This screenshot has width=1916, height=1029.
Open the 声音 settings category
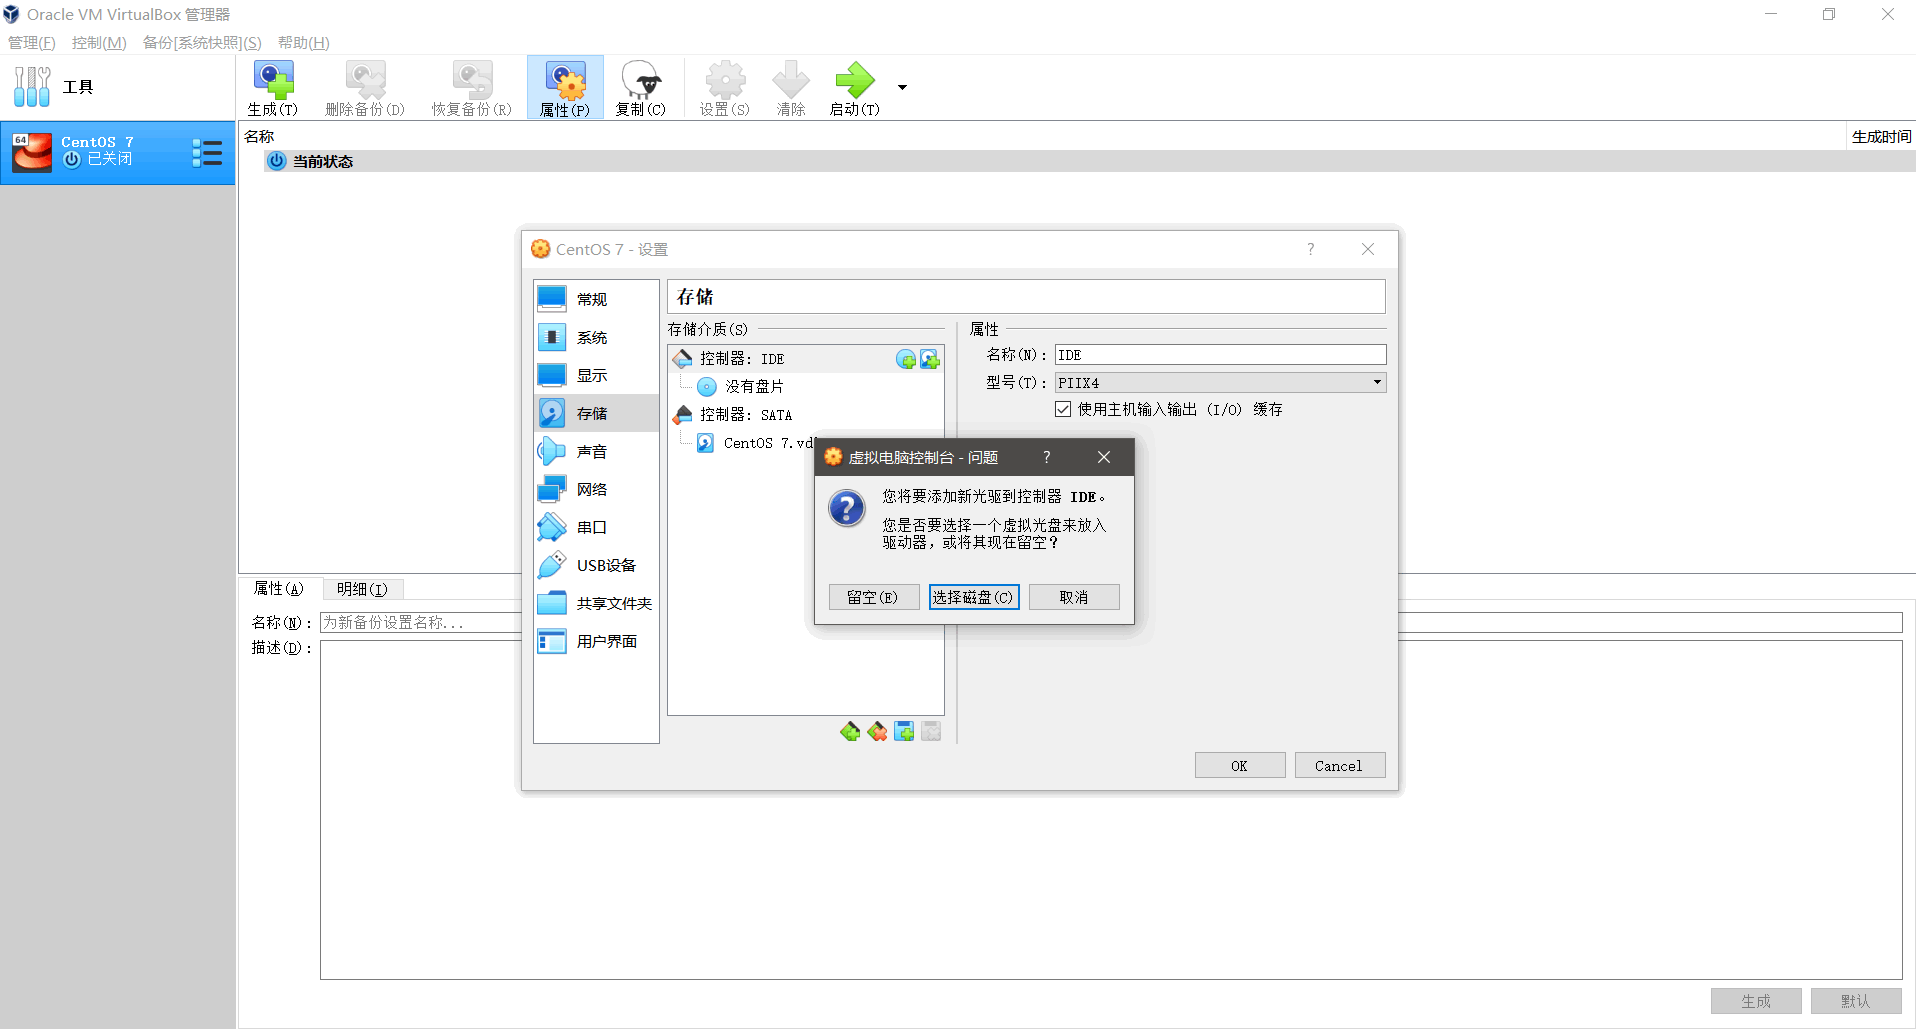[596, 451]
